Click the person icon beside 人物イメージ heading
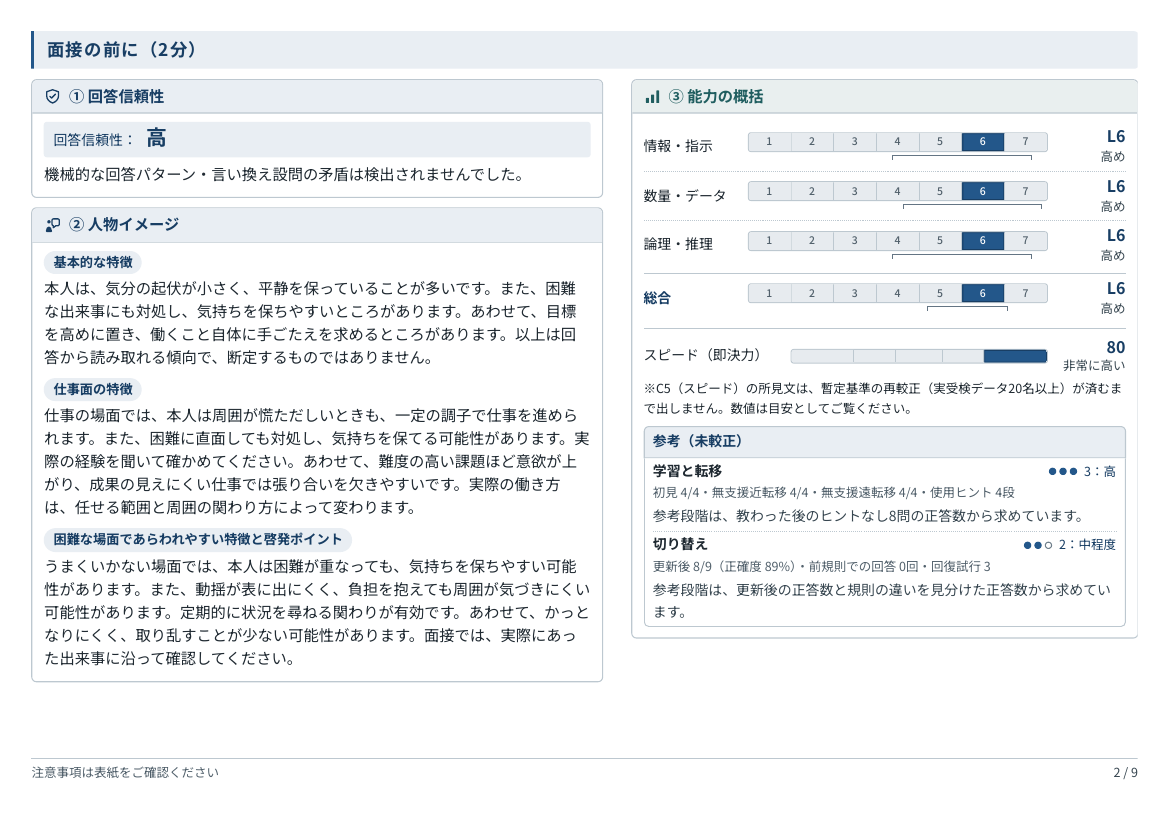 52,225
